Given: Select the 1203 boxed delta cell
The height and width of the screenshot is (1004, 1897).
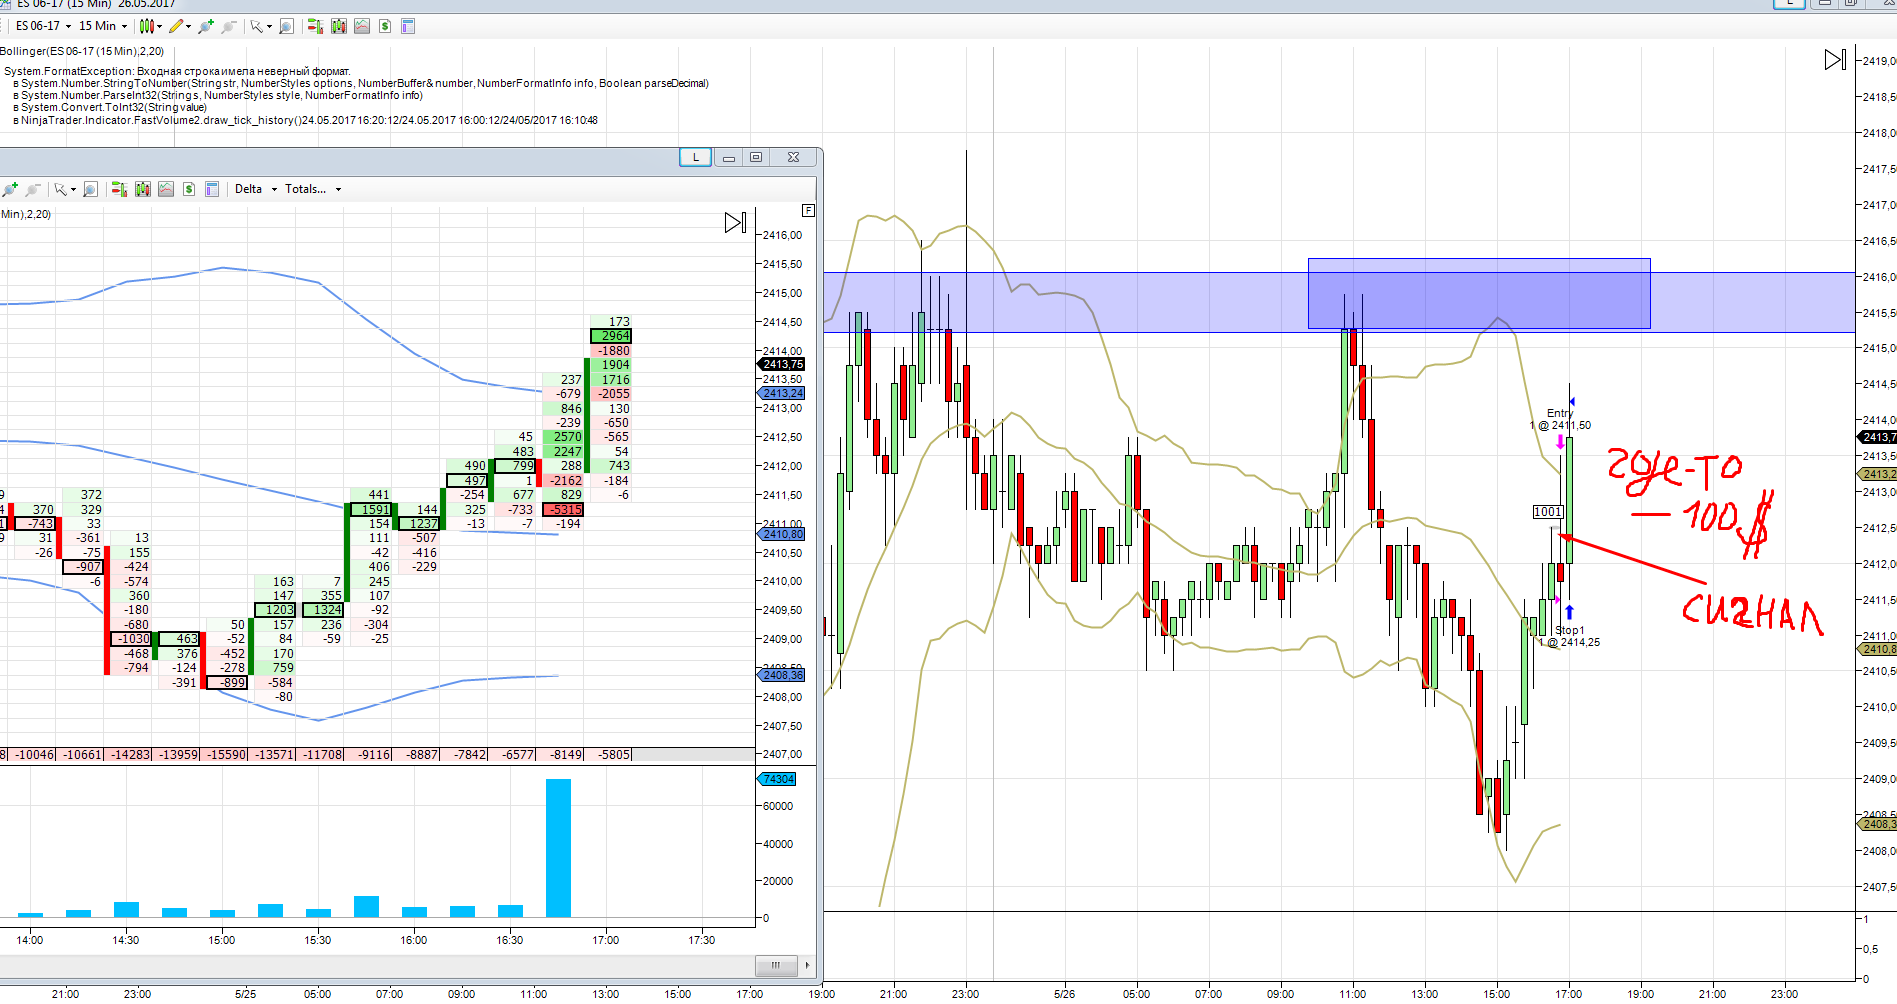Looking at the screenshot, I should click(275, 610).
